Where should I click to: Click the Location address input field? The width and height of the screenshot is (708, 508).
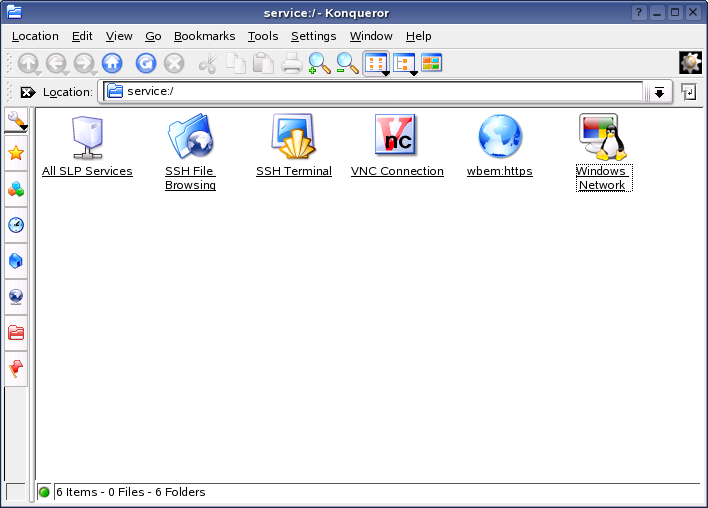click(380, 92)
